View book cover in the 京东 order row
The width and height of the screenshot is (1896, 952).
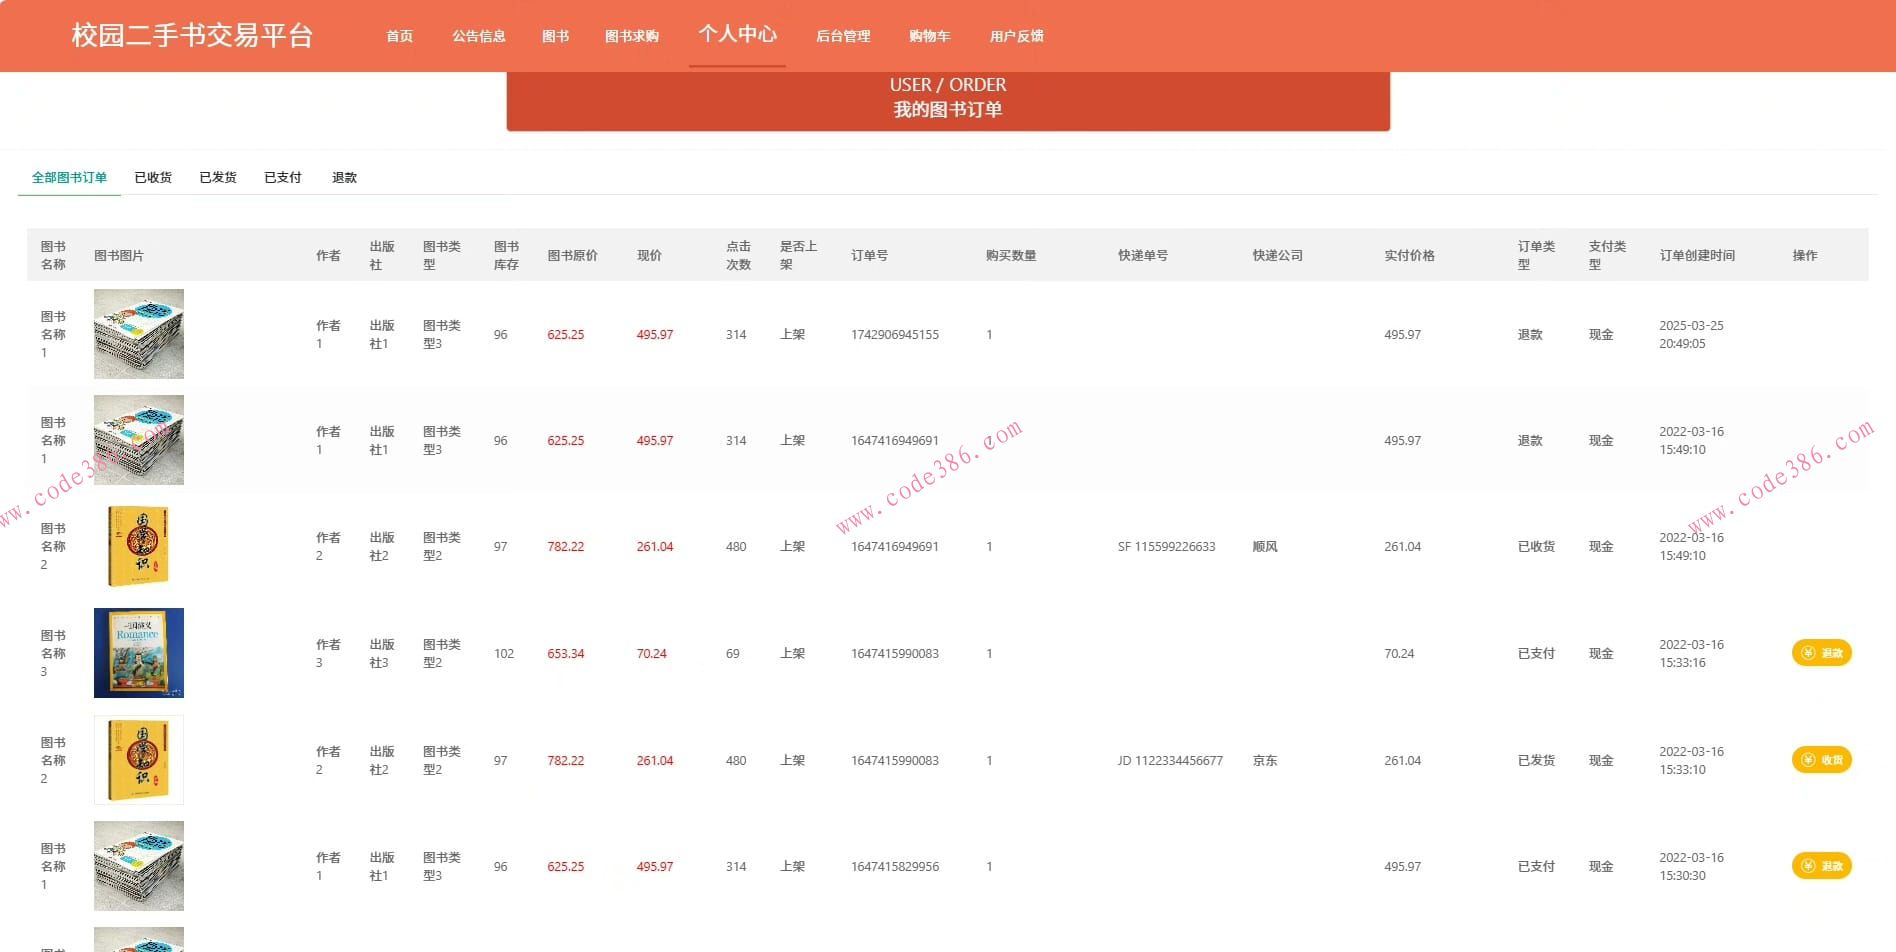(x=139, y=760)
